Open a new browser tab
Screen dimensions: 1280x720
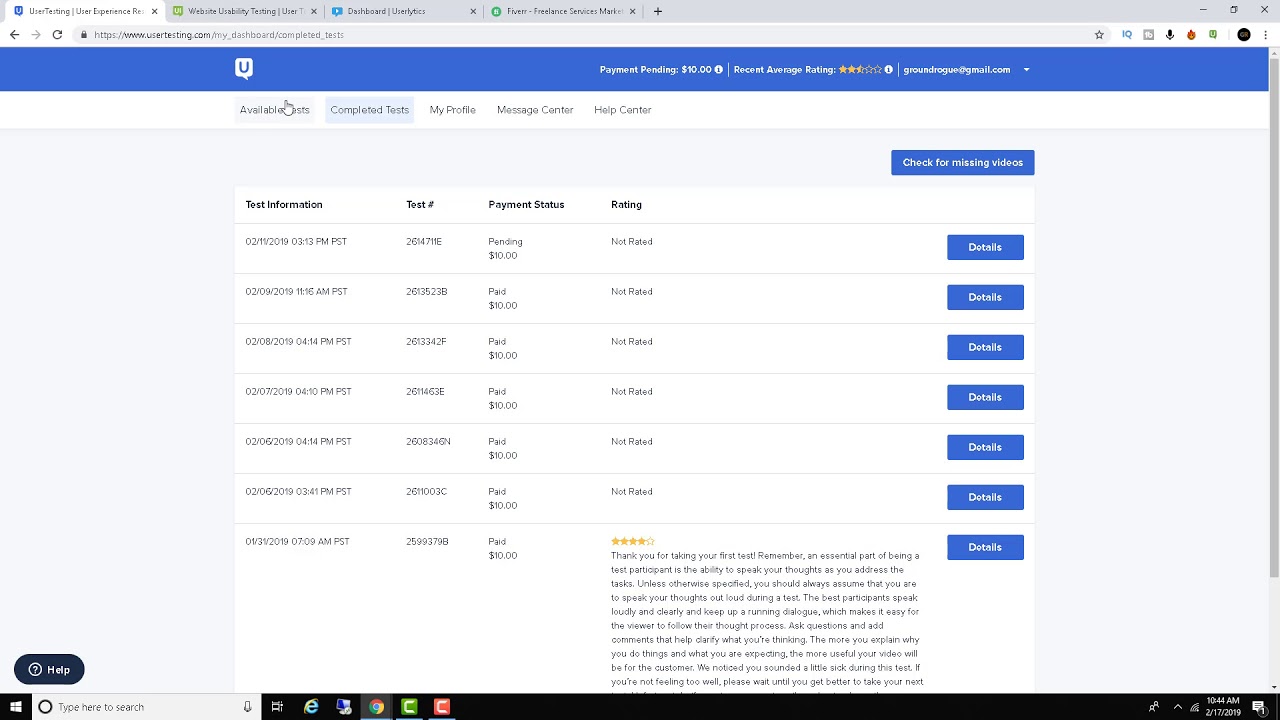(x=657, y=11)
